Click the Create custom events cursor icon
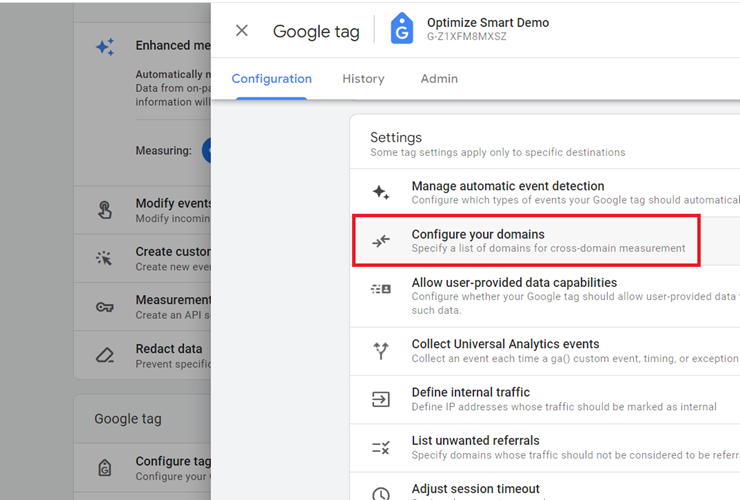 coord(104,258)
